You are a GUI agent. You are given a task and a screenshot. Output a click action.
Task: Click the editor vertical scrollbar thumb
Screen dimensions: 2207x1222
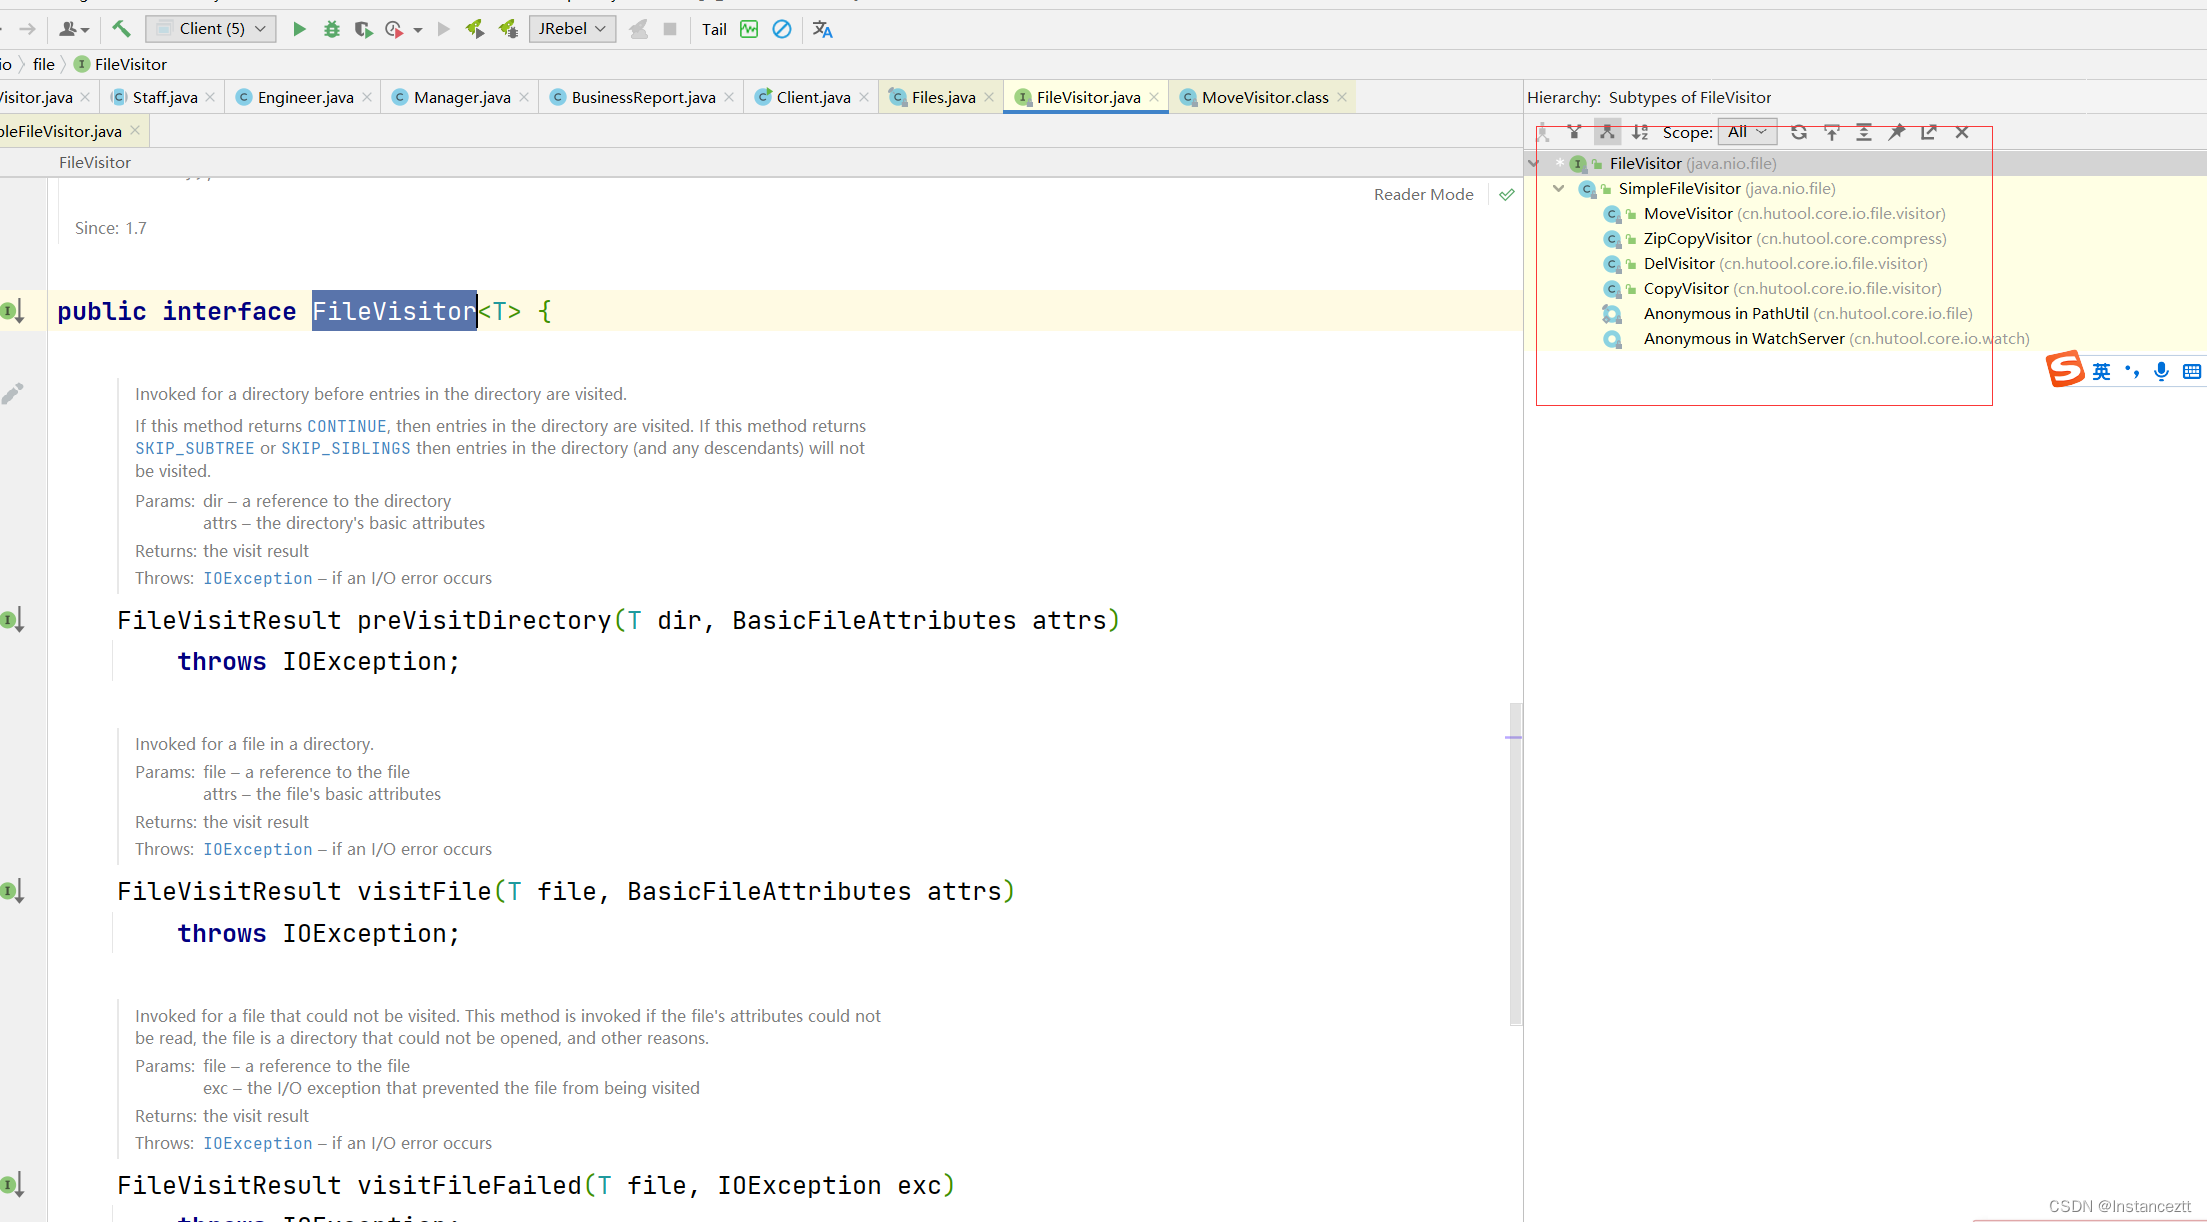pyautogui.click(x=1515, y=864)
